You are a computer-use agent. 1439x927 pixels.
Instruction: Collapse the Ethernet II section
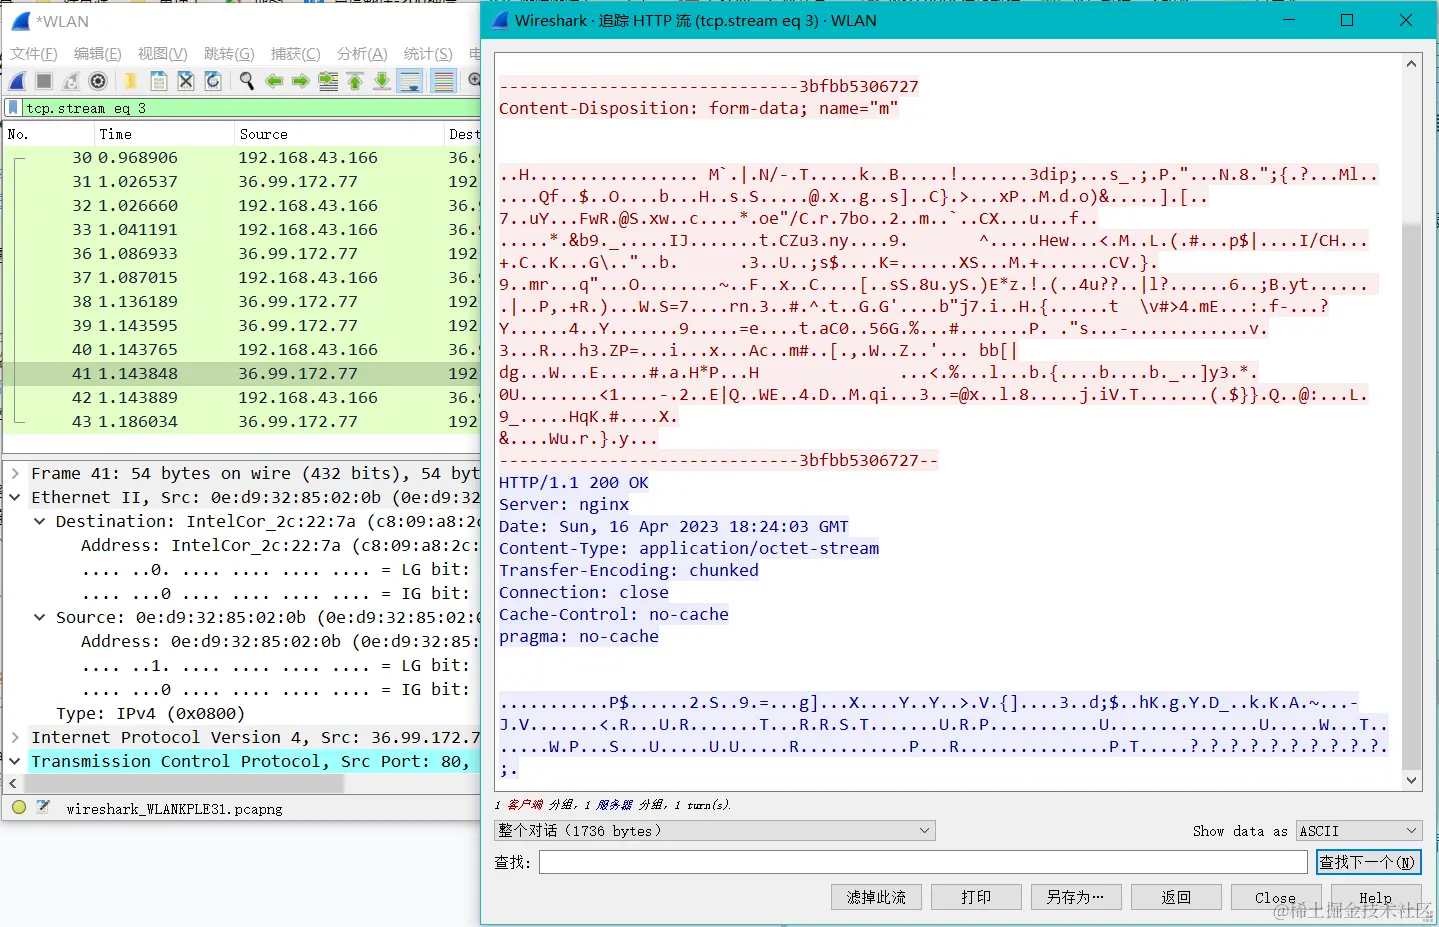(15, 497)
